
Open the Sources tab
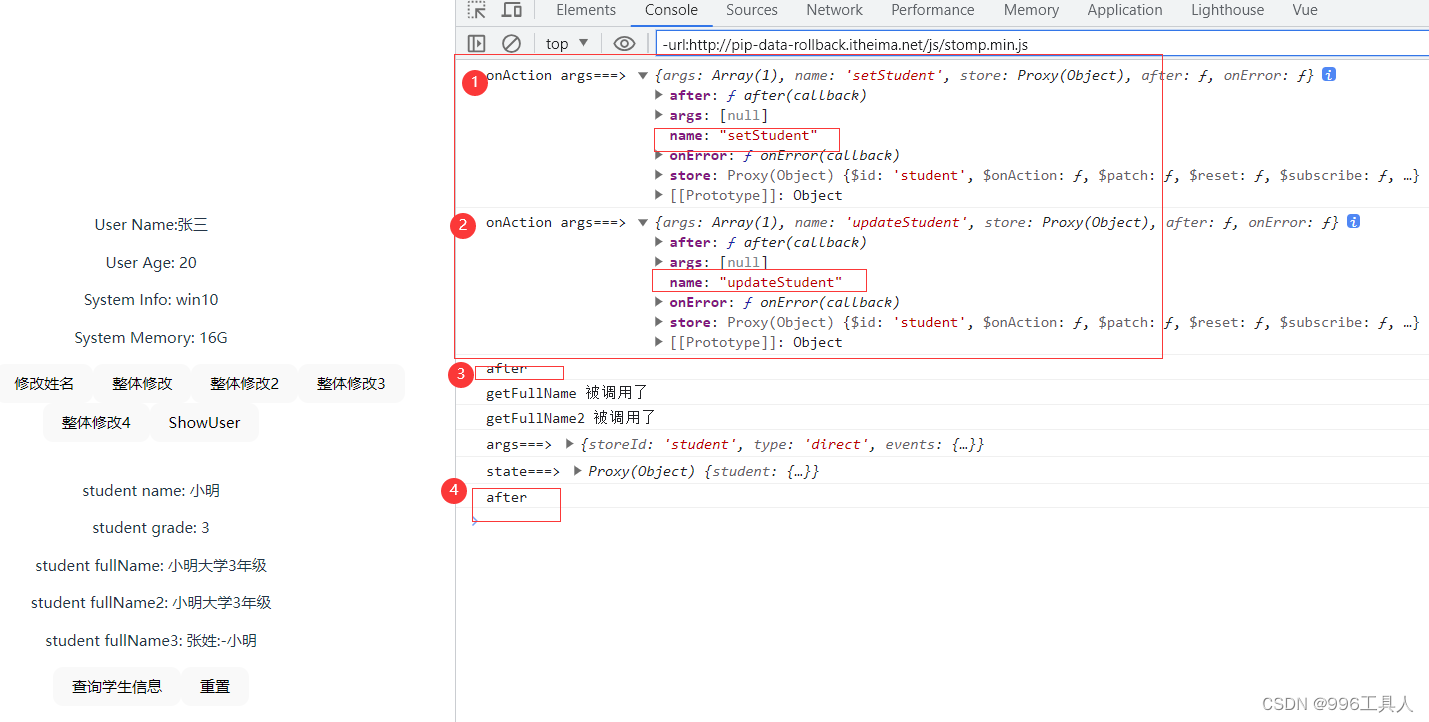click(x=752, y=10)
